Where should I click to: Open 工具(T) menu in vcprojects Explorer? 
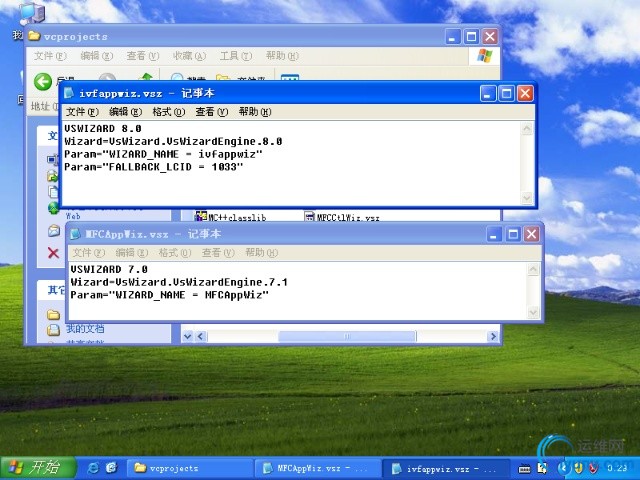pyautogui.click(x=236, y=56)
